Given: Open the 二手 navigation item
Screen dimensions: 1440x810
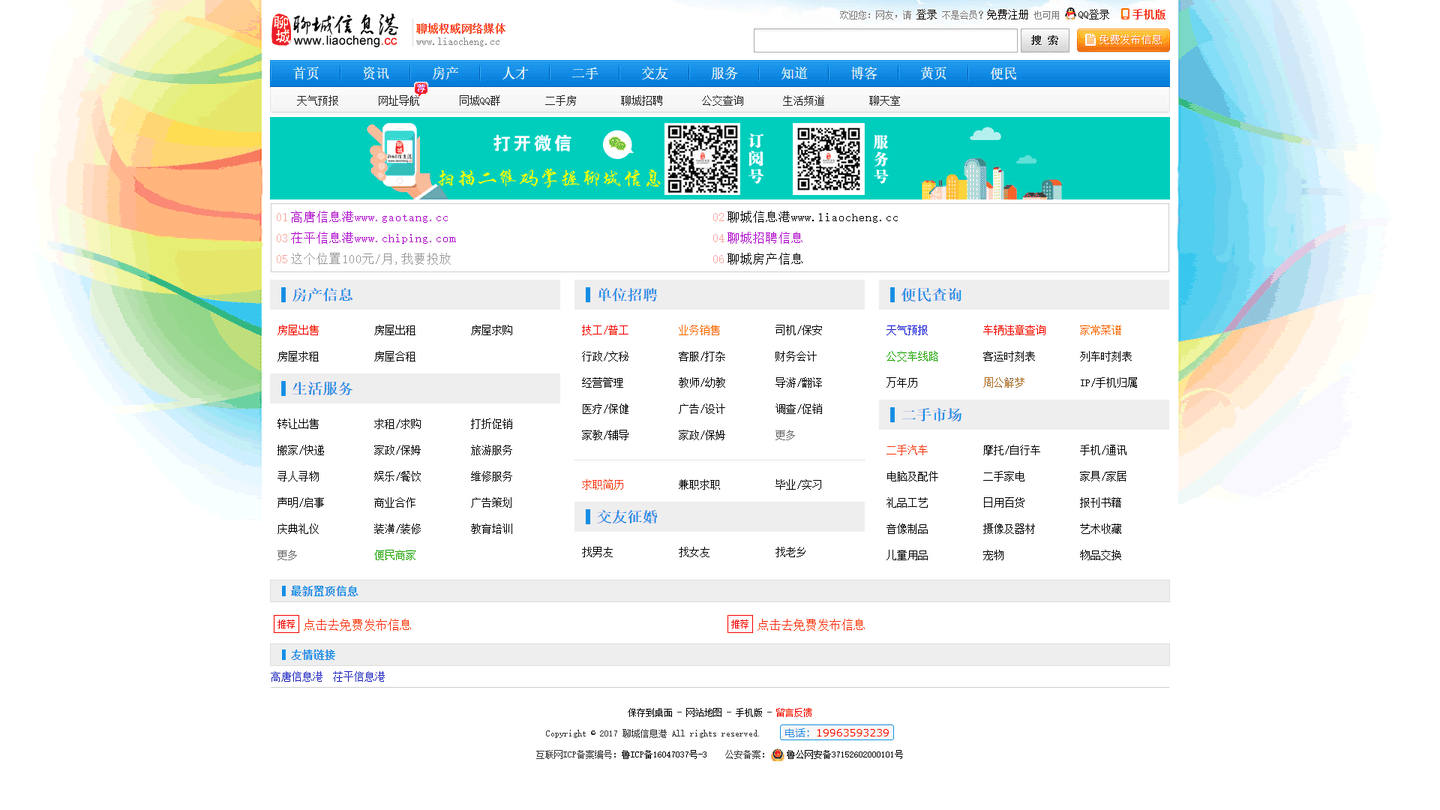Looking at the screenshot, I should [585, 74].
